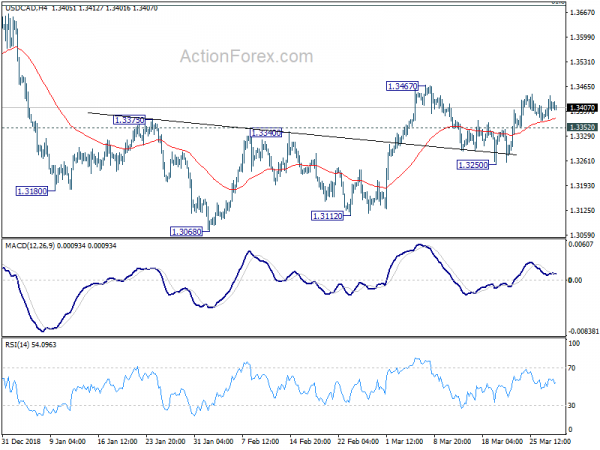
Task: Click 1.36670 on the price axis
Action: [x=582, y=13]
